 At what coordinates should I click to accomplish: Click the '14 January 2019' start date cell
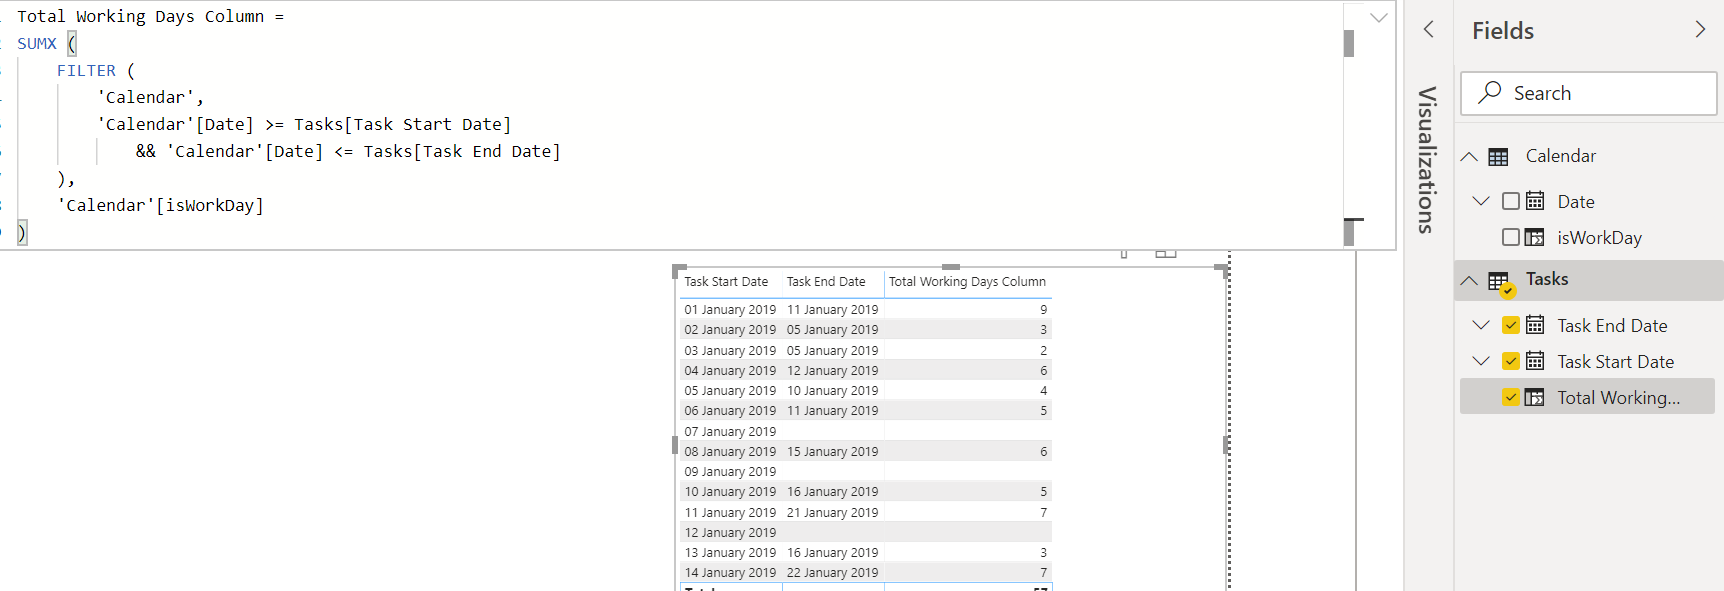(x=730, y=573)
